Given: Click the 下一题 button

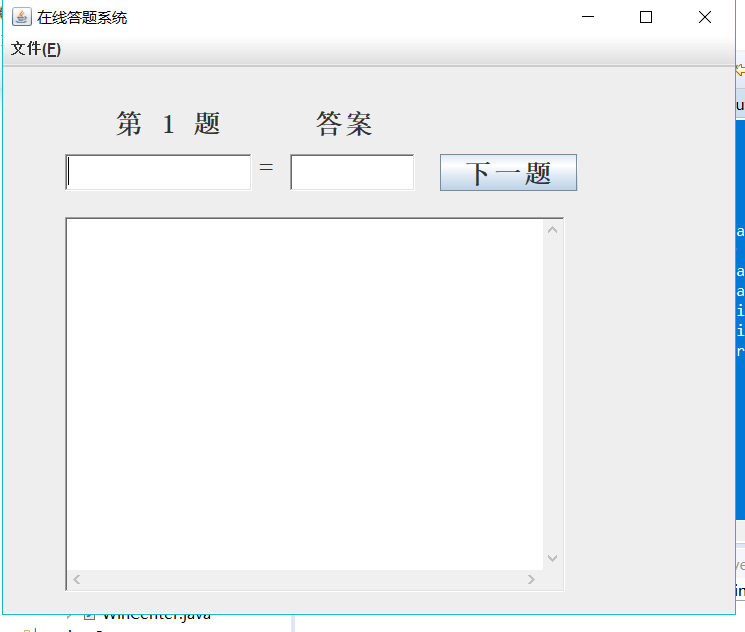Looking at the screenshot, I should (508, 172).
